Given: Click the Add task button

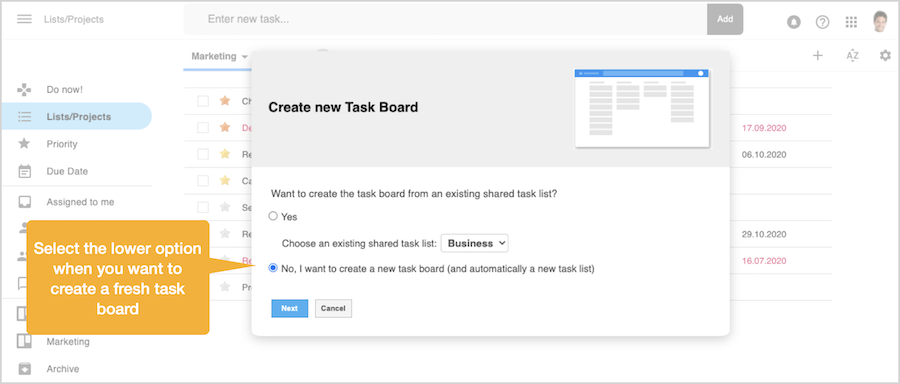Looking at the screenshot, I should tap(725, 19).
